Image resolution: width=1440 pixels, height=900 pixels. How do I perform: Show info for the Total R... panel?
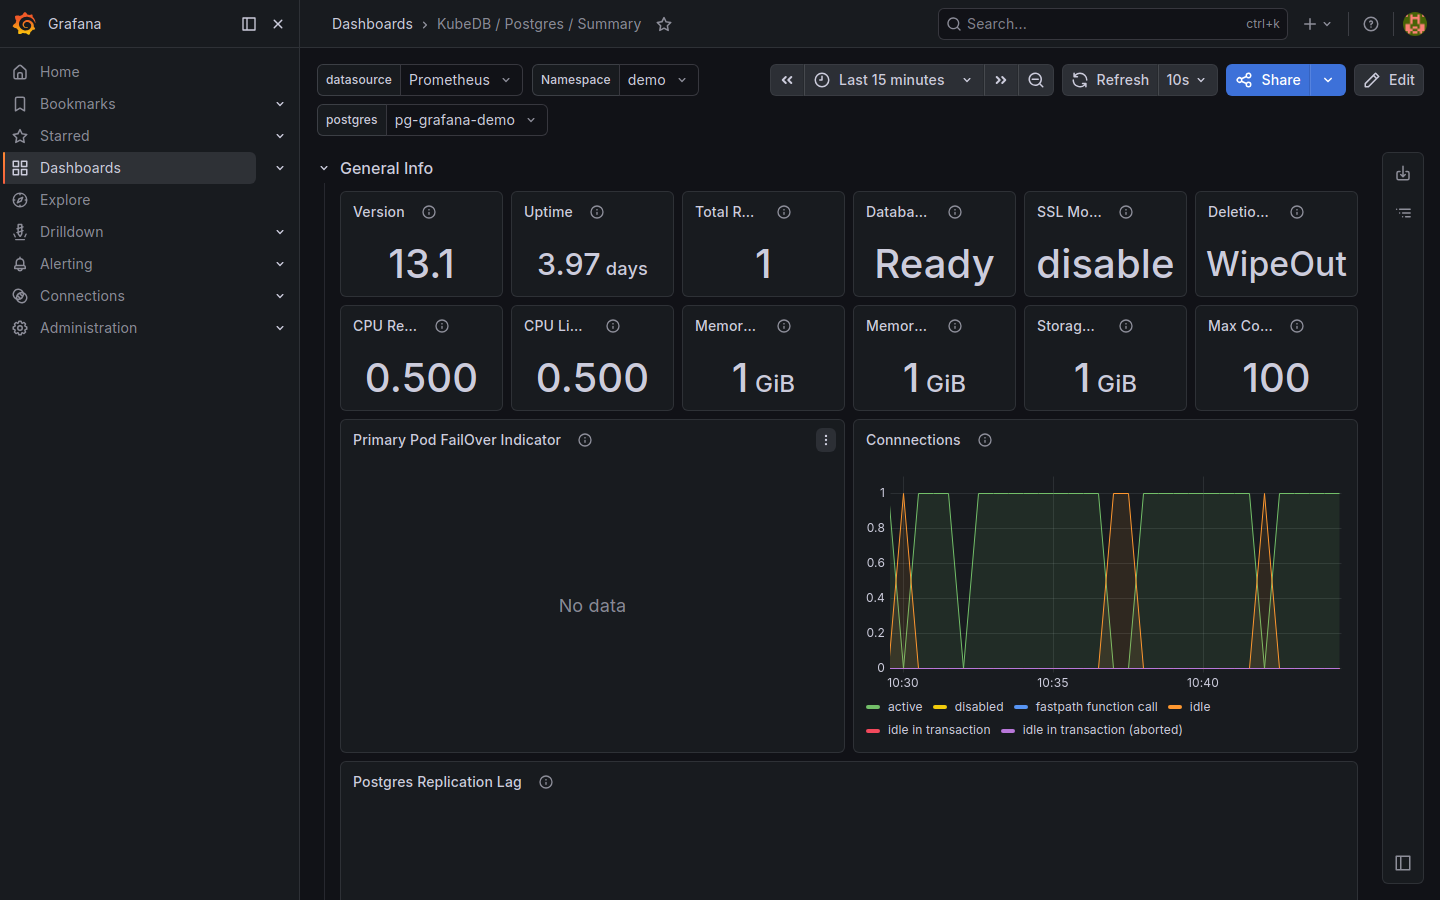(x=784, y=212)
